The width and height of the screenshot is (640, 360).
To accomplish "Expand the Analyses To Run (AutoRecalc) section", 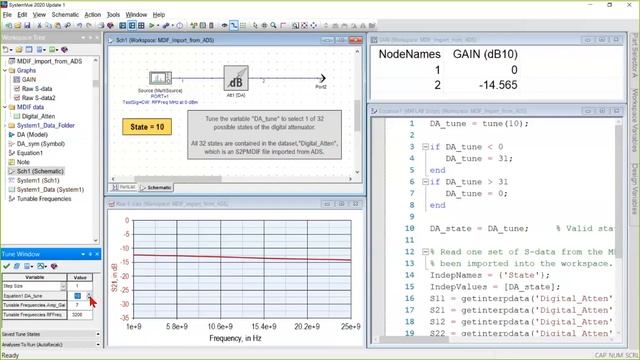I will [98, 344].
